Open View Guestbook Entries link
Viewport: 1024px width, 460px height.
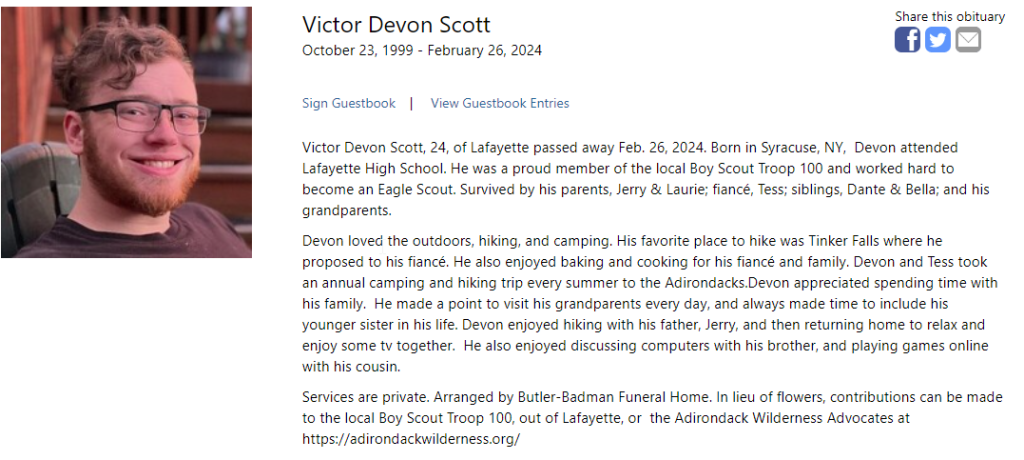499,103
